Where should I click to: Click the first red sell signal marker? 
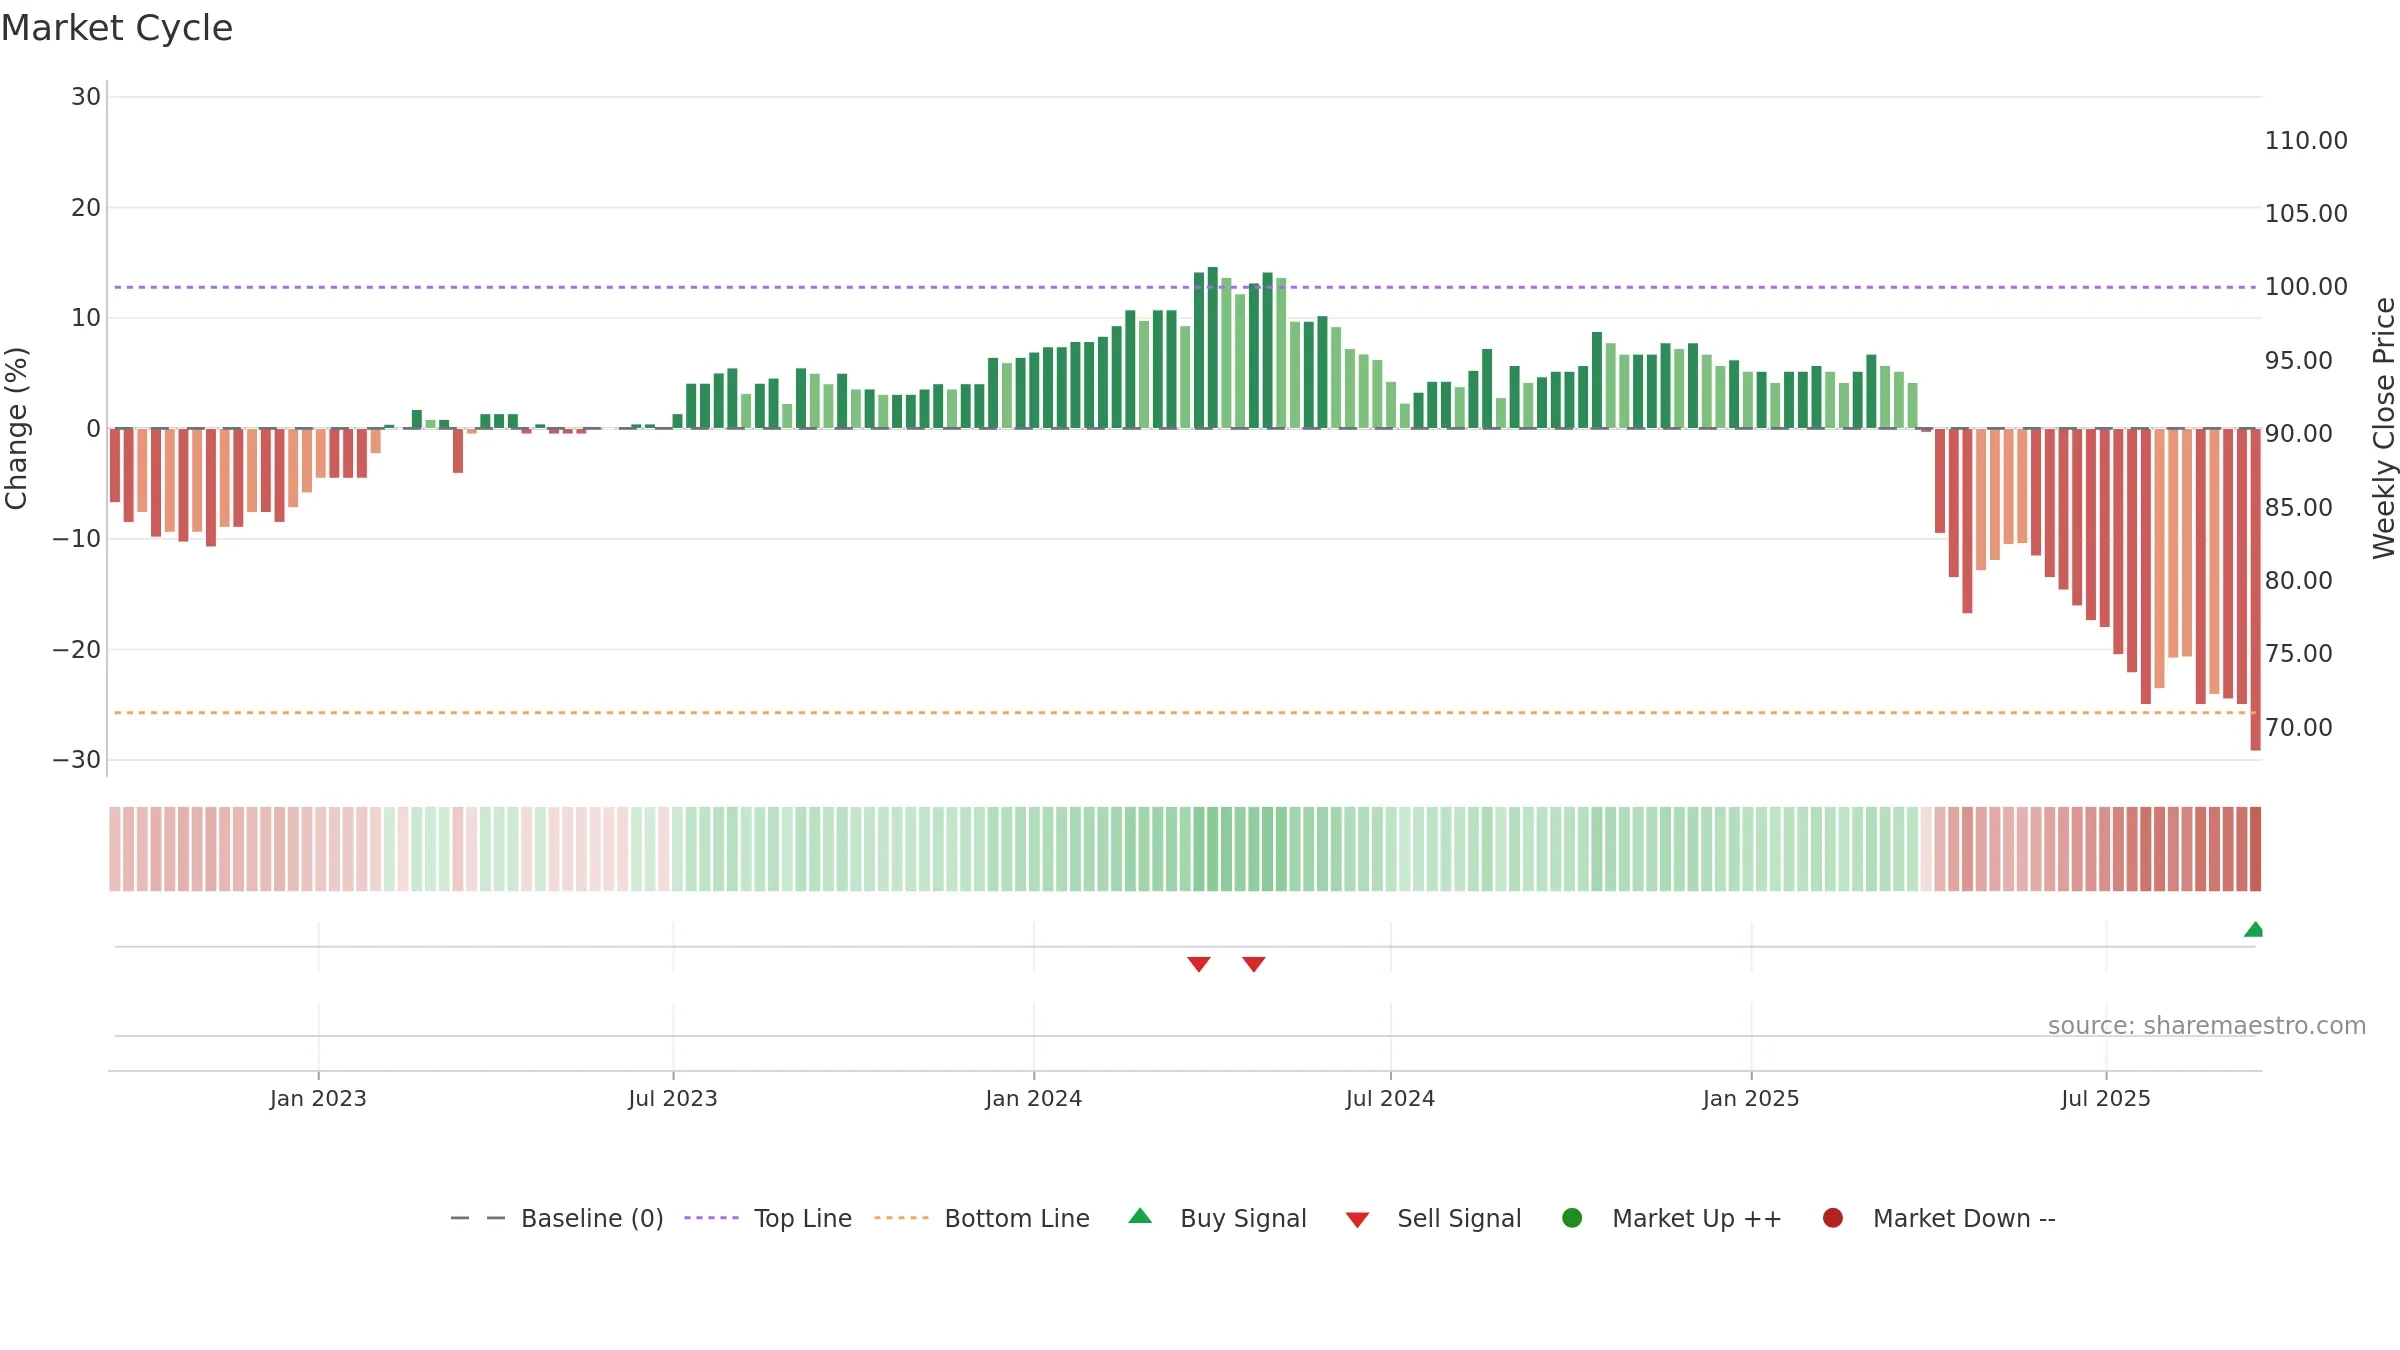pyautogui.click(x=1199, y=964)
